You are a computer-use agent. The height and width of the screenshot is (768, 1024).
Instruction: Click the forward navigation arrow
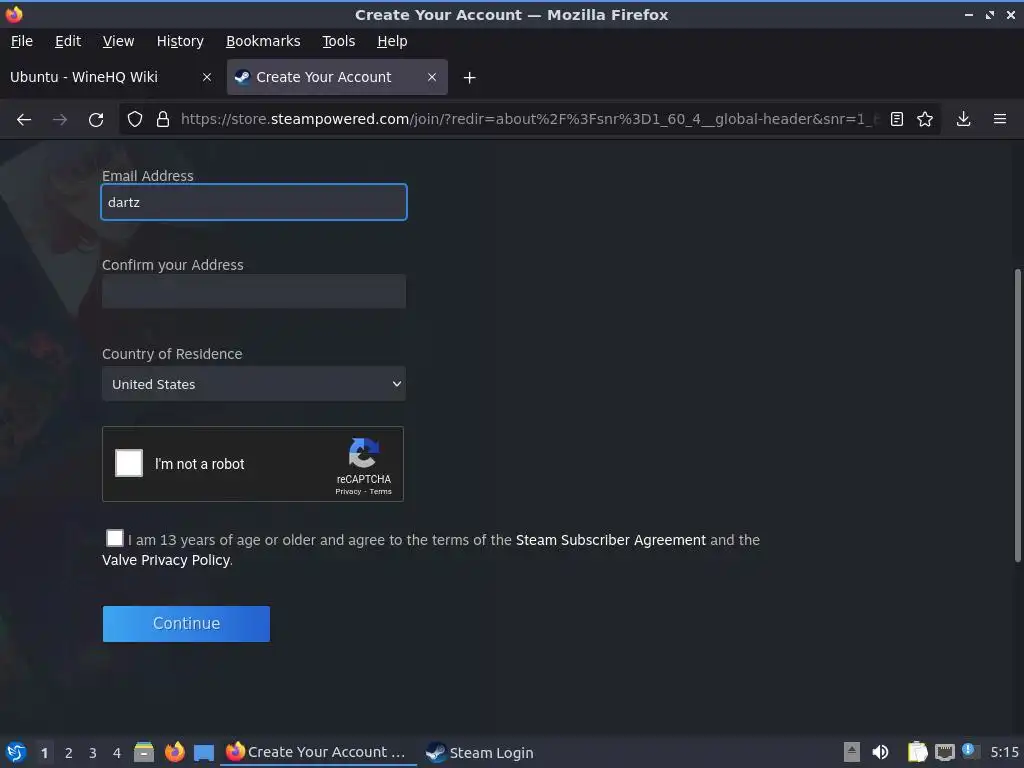(x=60, y=120)
